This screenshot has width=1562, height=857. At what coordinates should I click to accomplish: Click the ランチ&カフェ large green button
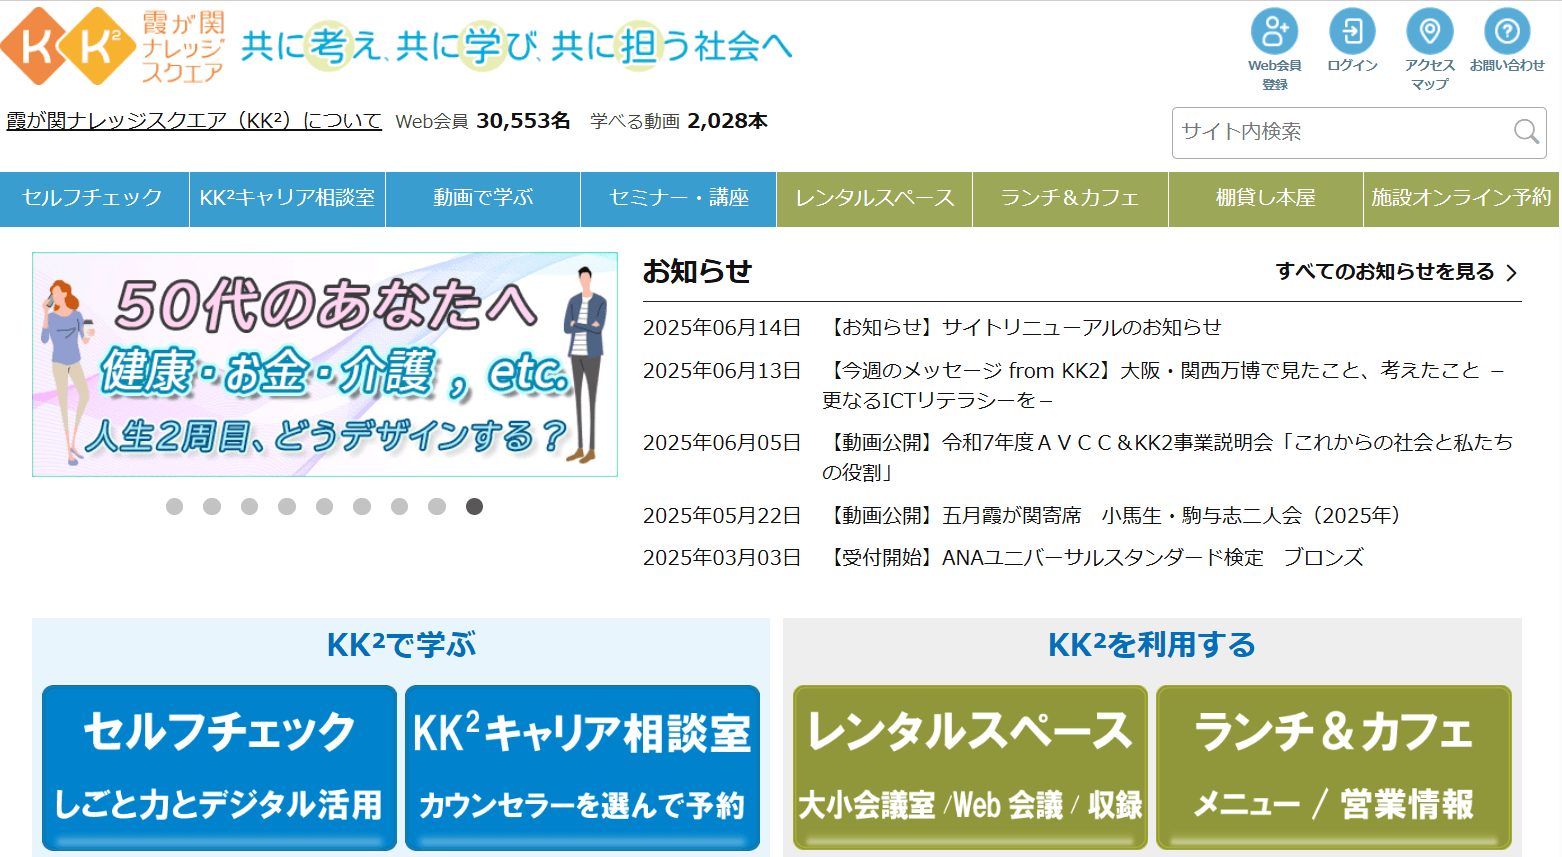point(1333,767)
